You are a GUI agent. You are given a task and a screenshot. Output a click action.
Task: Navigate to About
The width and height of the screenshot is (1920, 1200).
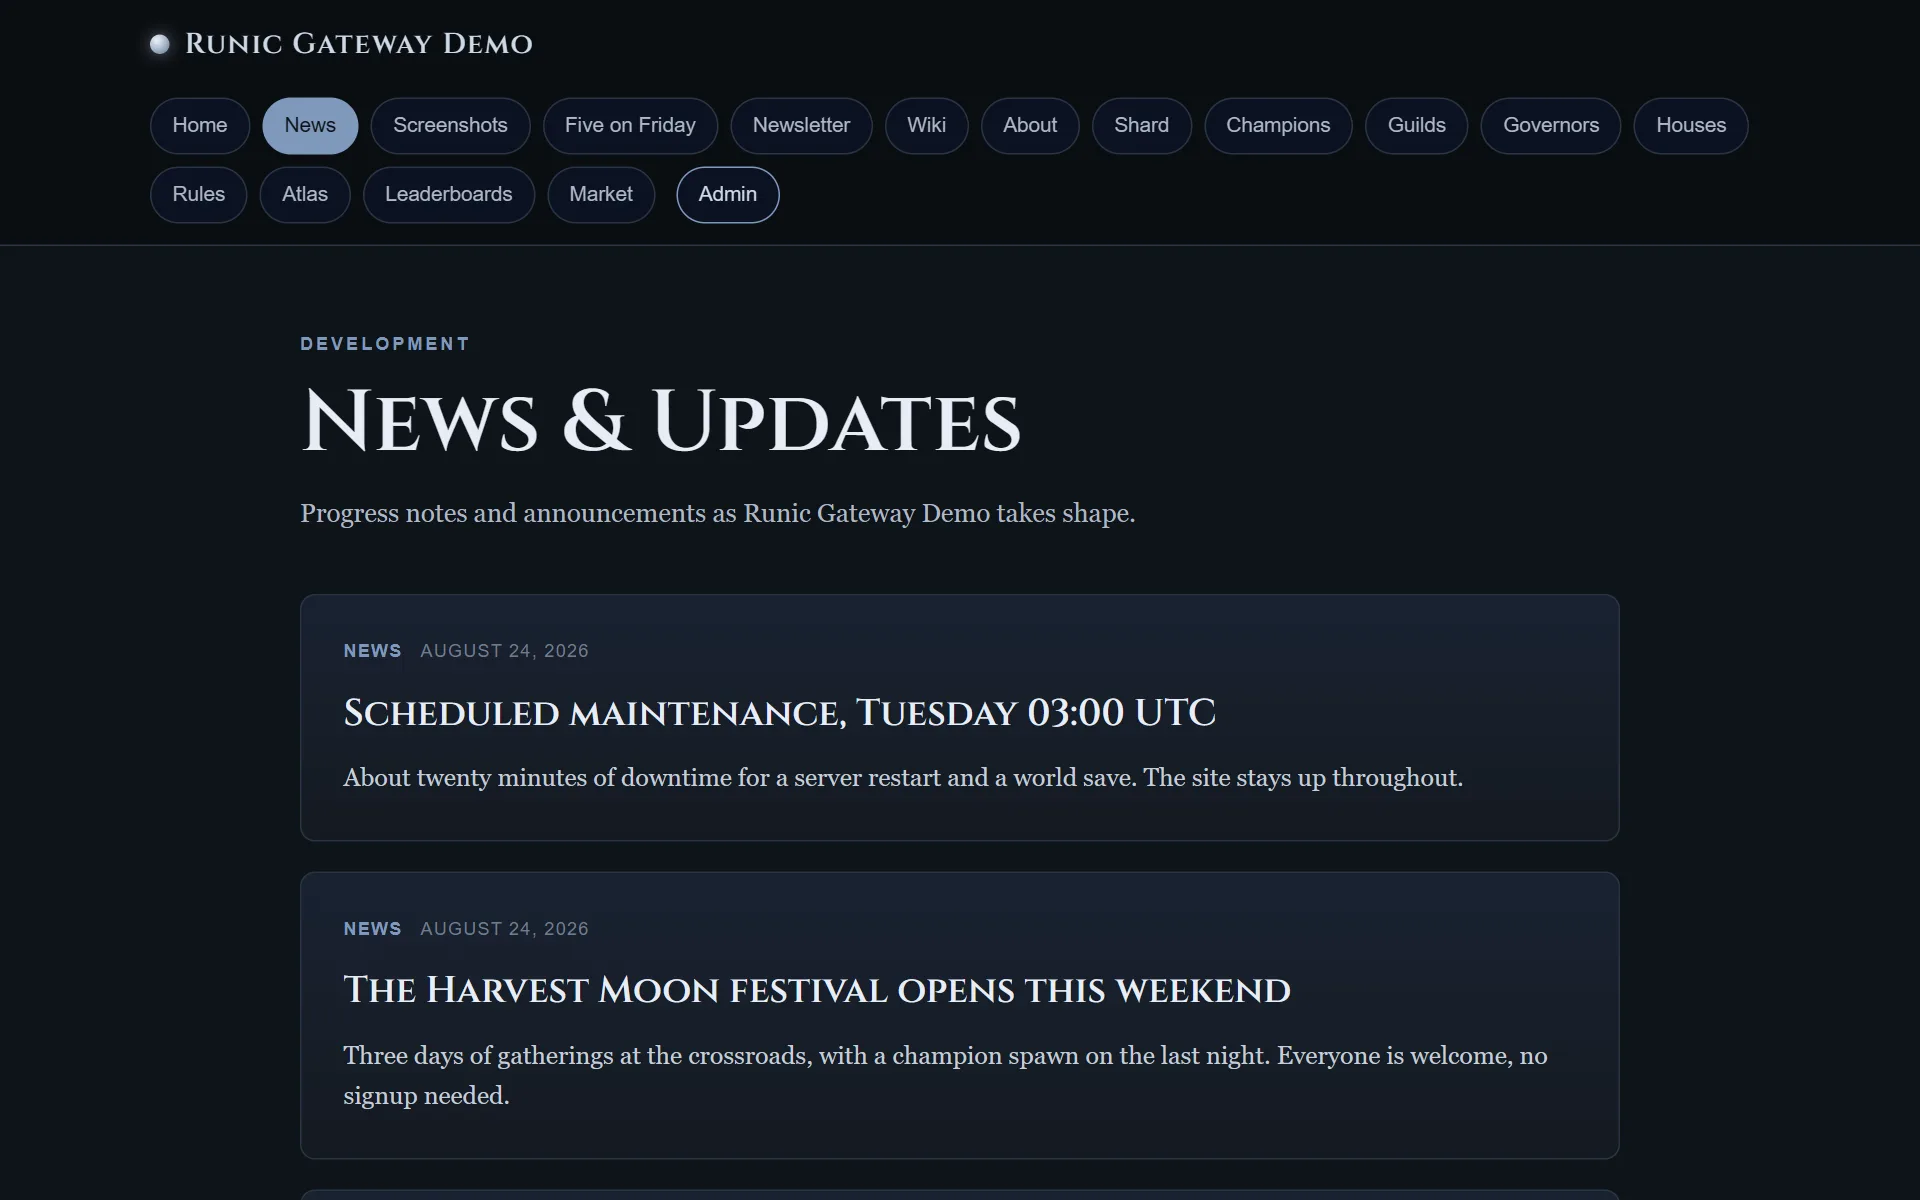(x=1030, y=126)
